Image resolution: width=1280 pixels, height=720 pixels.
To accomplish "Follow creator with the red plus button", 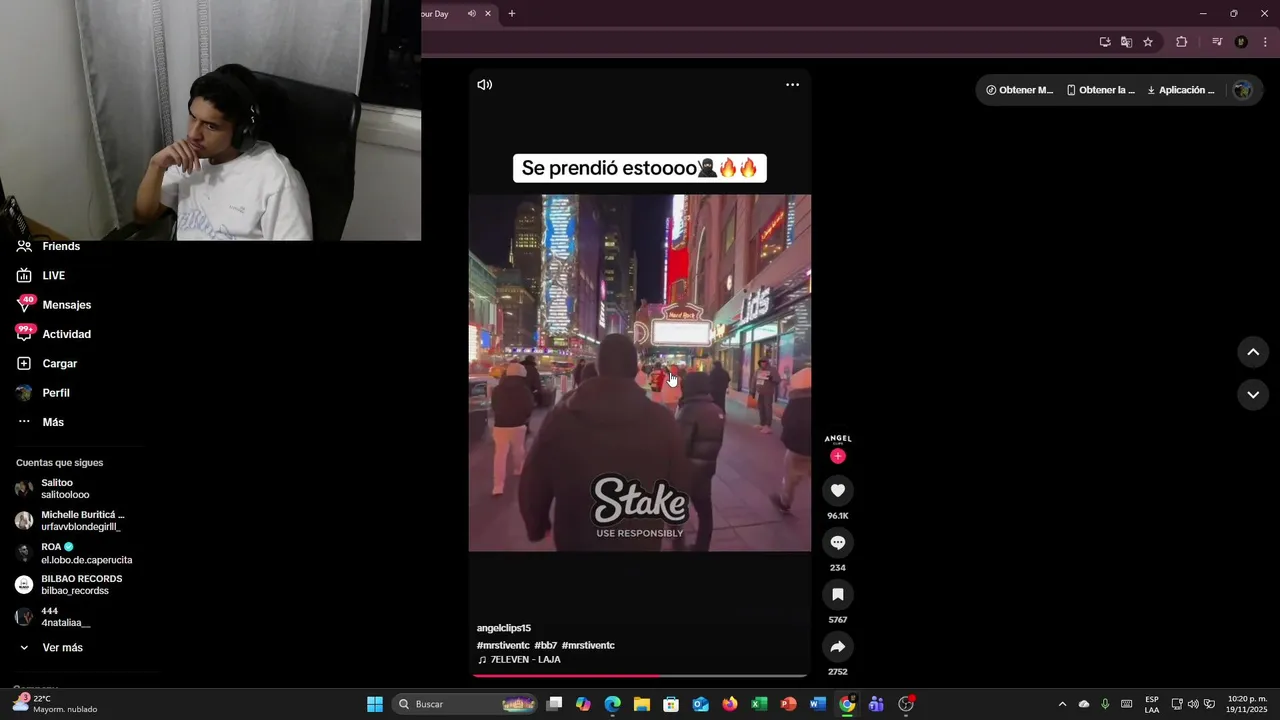I will pos(838,456).
